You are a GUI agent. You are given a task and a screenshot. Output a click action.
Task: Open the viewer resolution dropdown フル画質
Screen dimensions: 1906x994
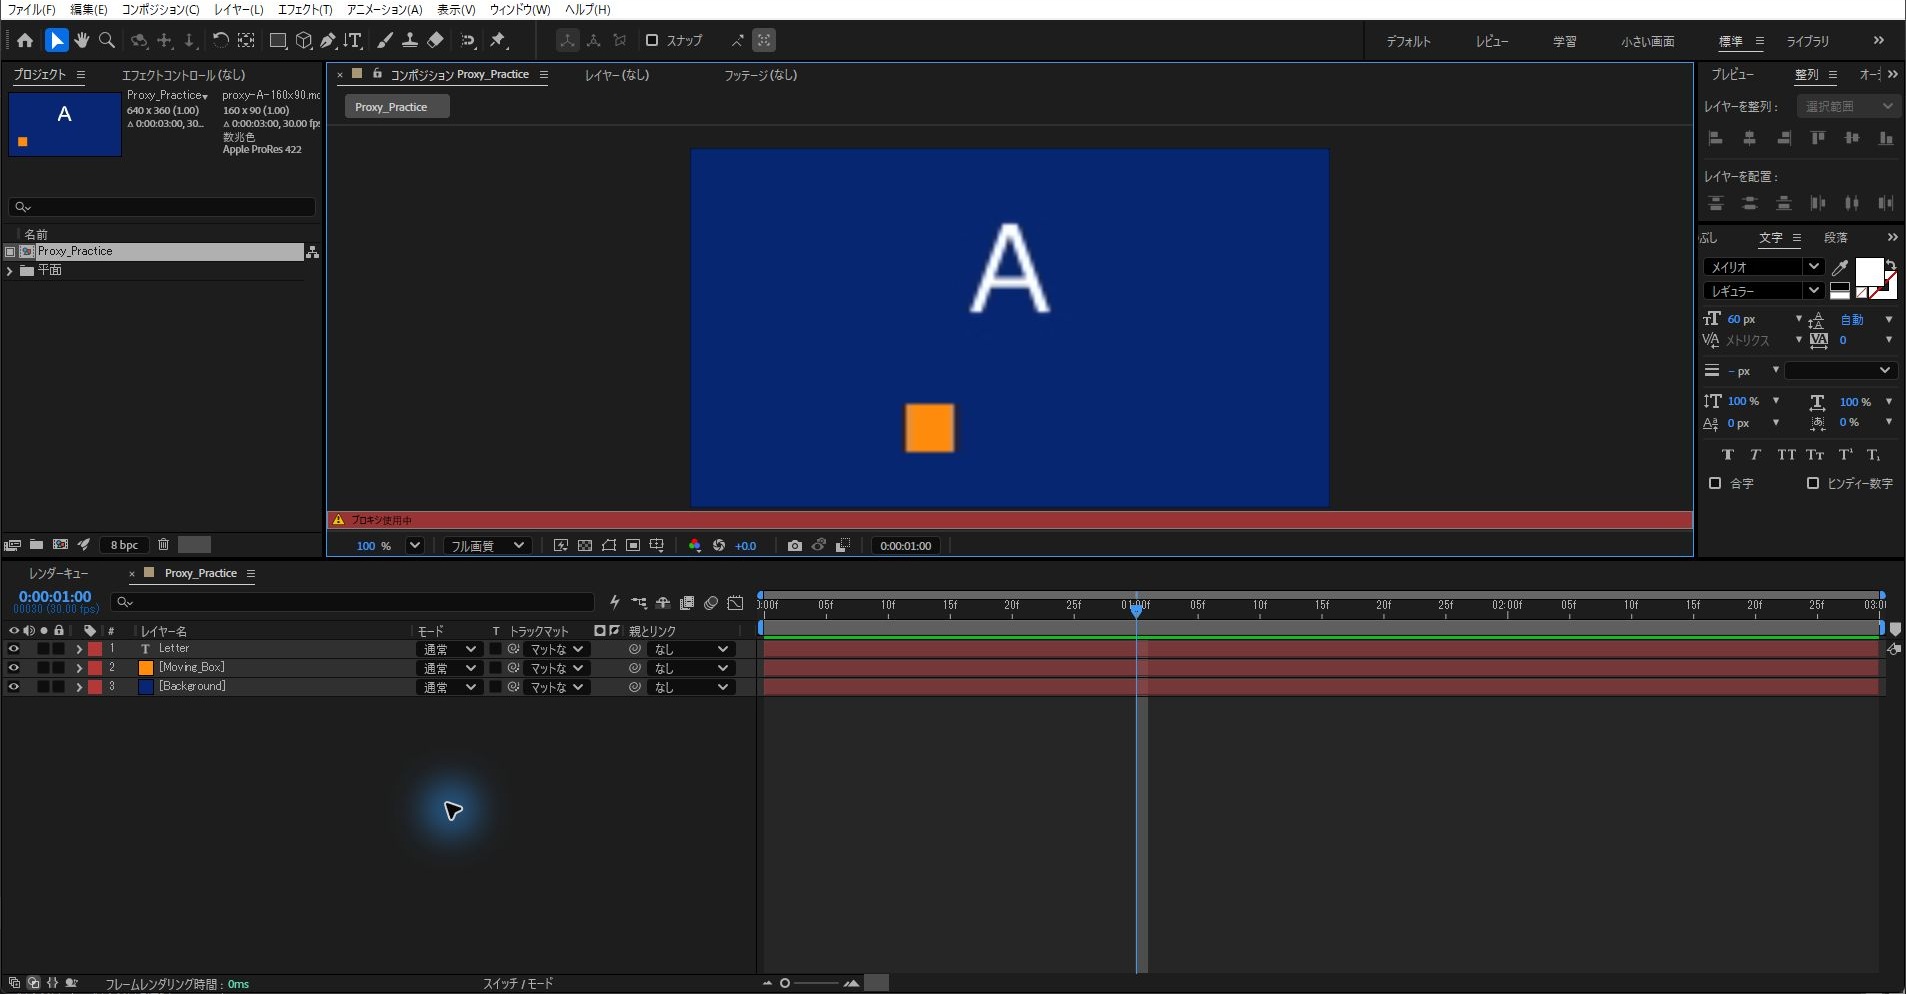(487, 545)
